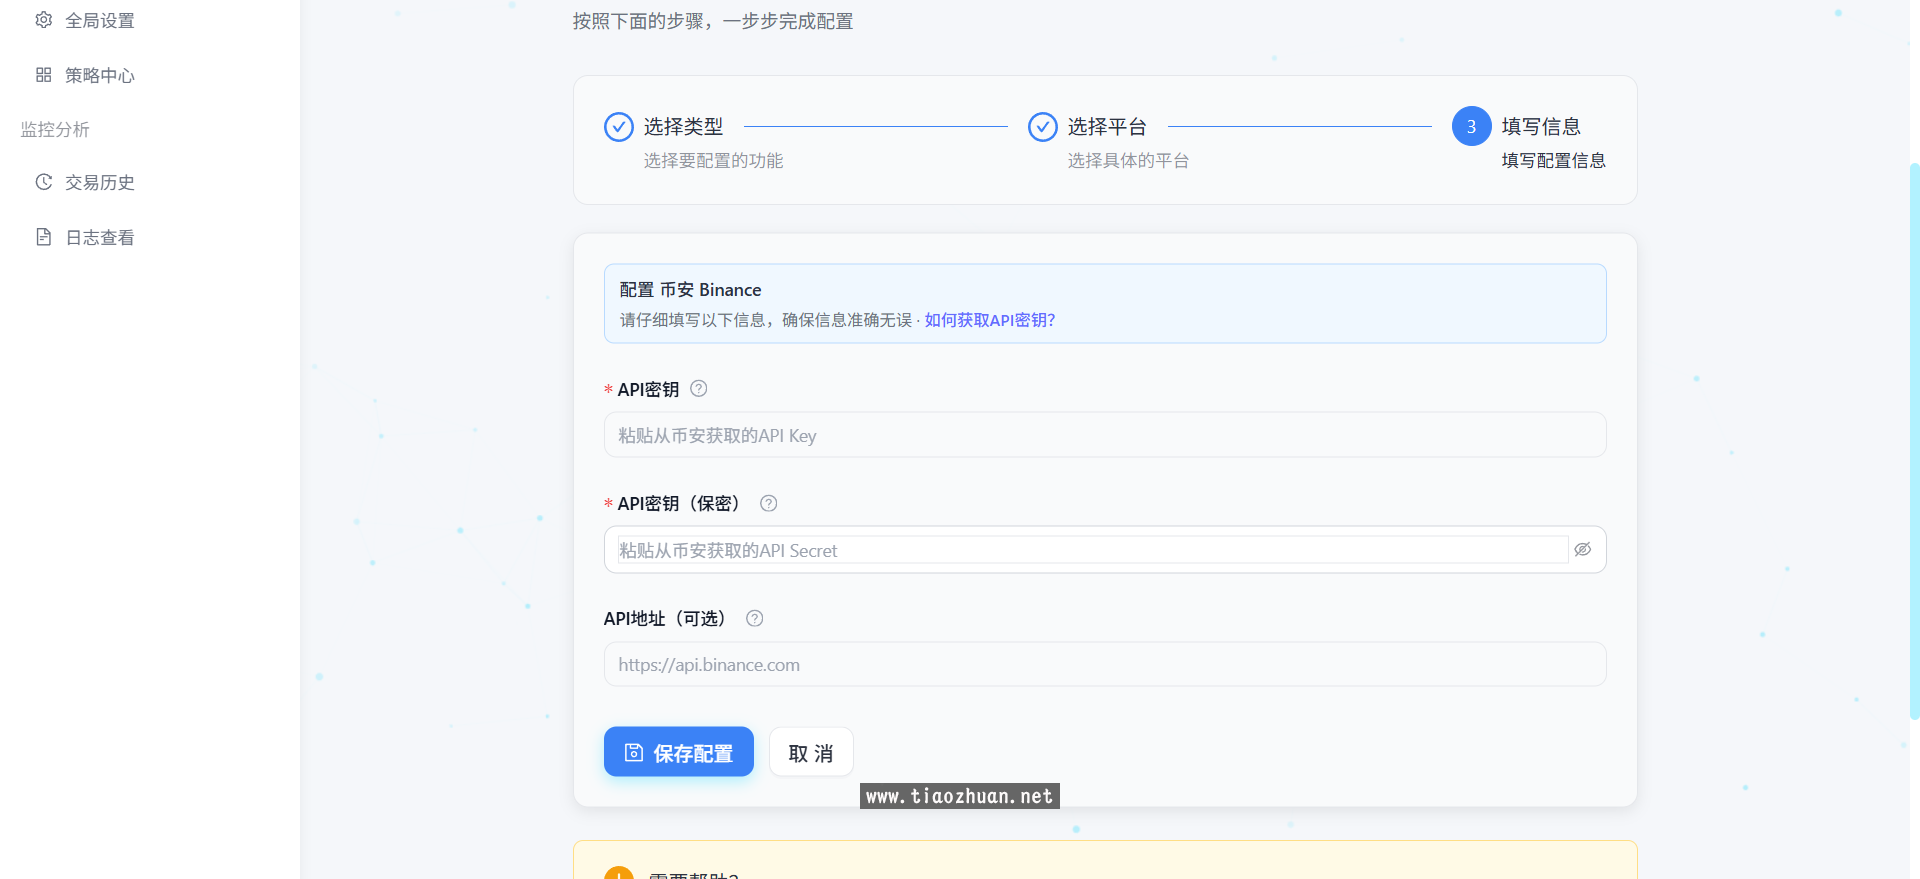Click the 保存配置 button
The height and width of the screenshot is (879, 1920).
[x=679, y=752]
